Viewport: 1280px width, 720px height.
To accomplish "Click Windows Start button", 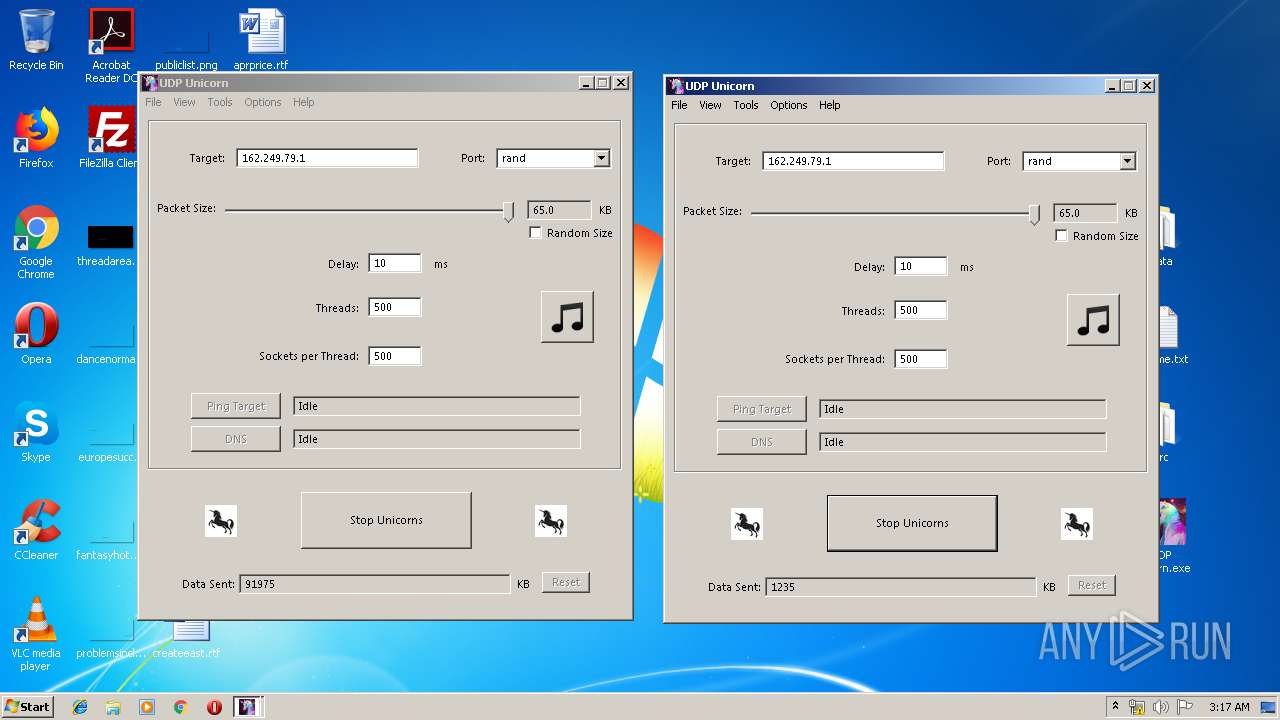I will 28,707.
